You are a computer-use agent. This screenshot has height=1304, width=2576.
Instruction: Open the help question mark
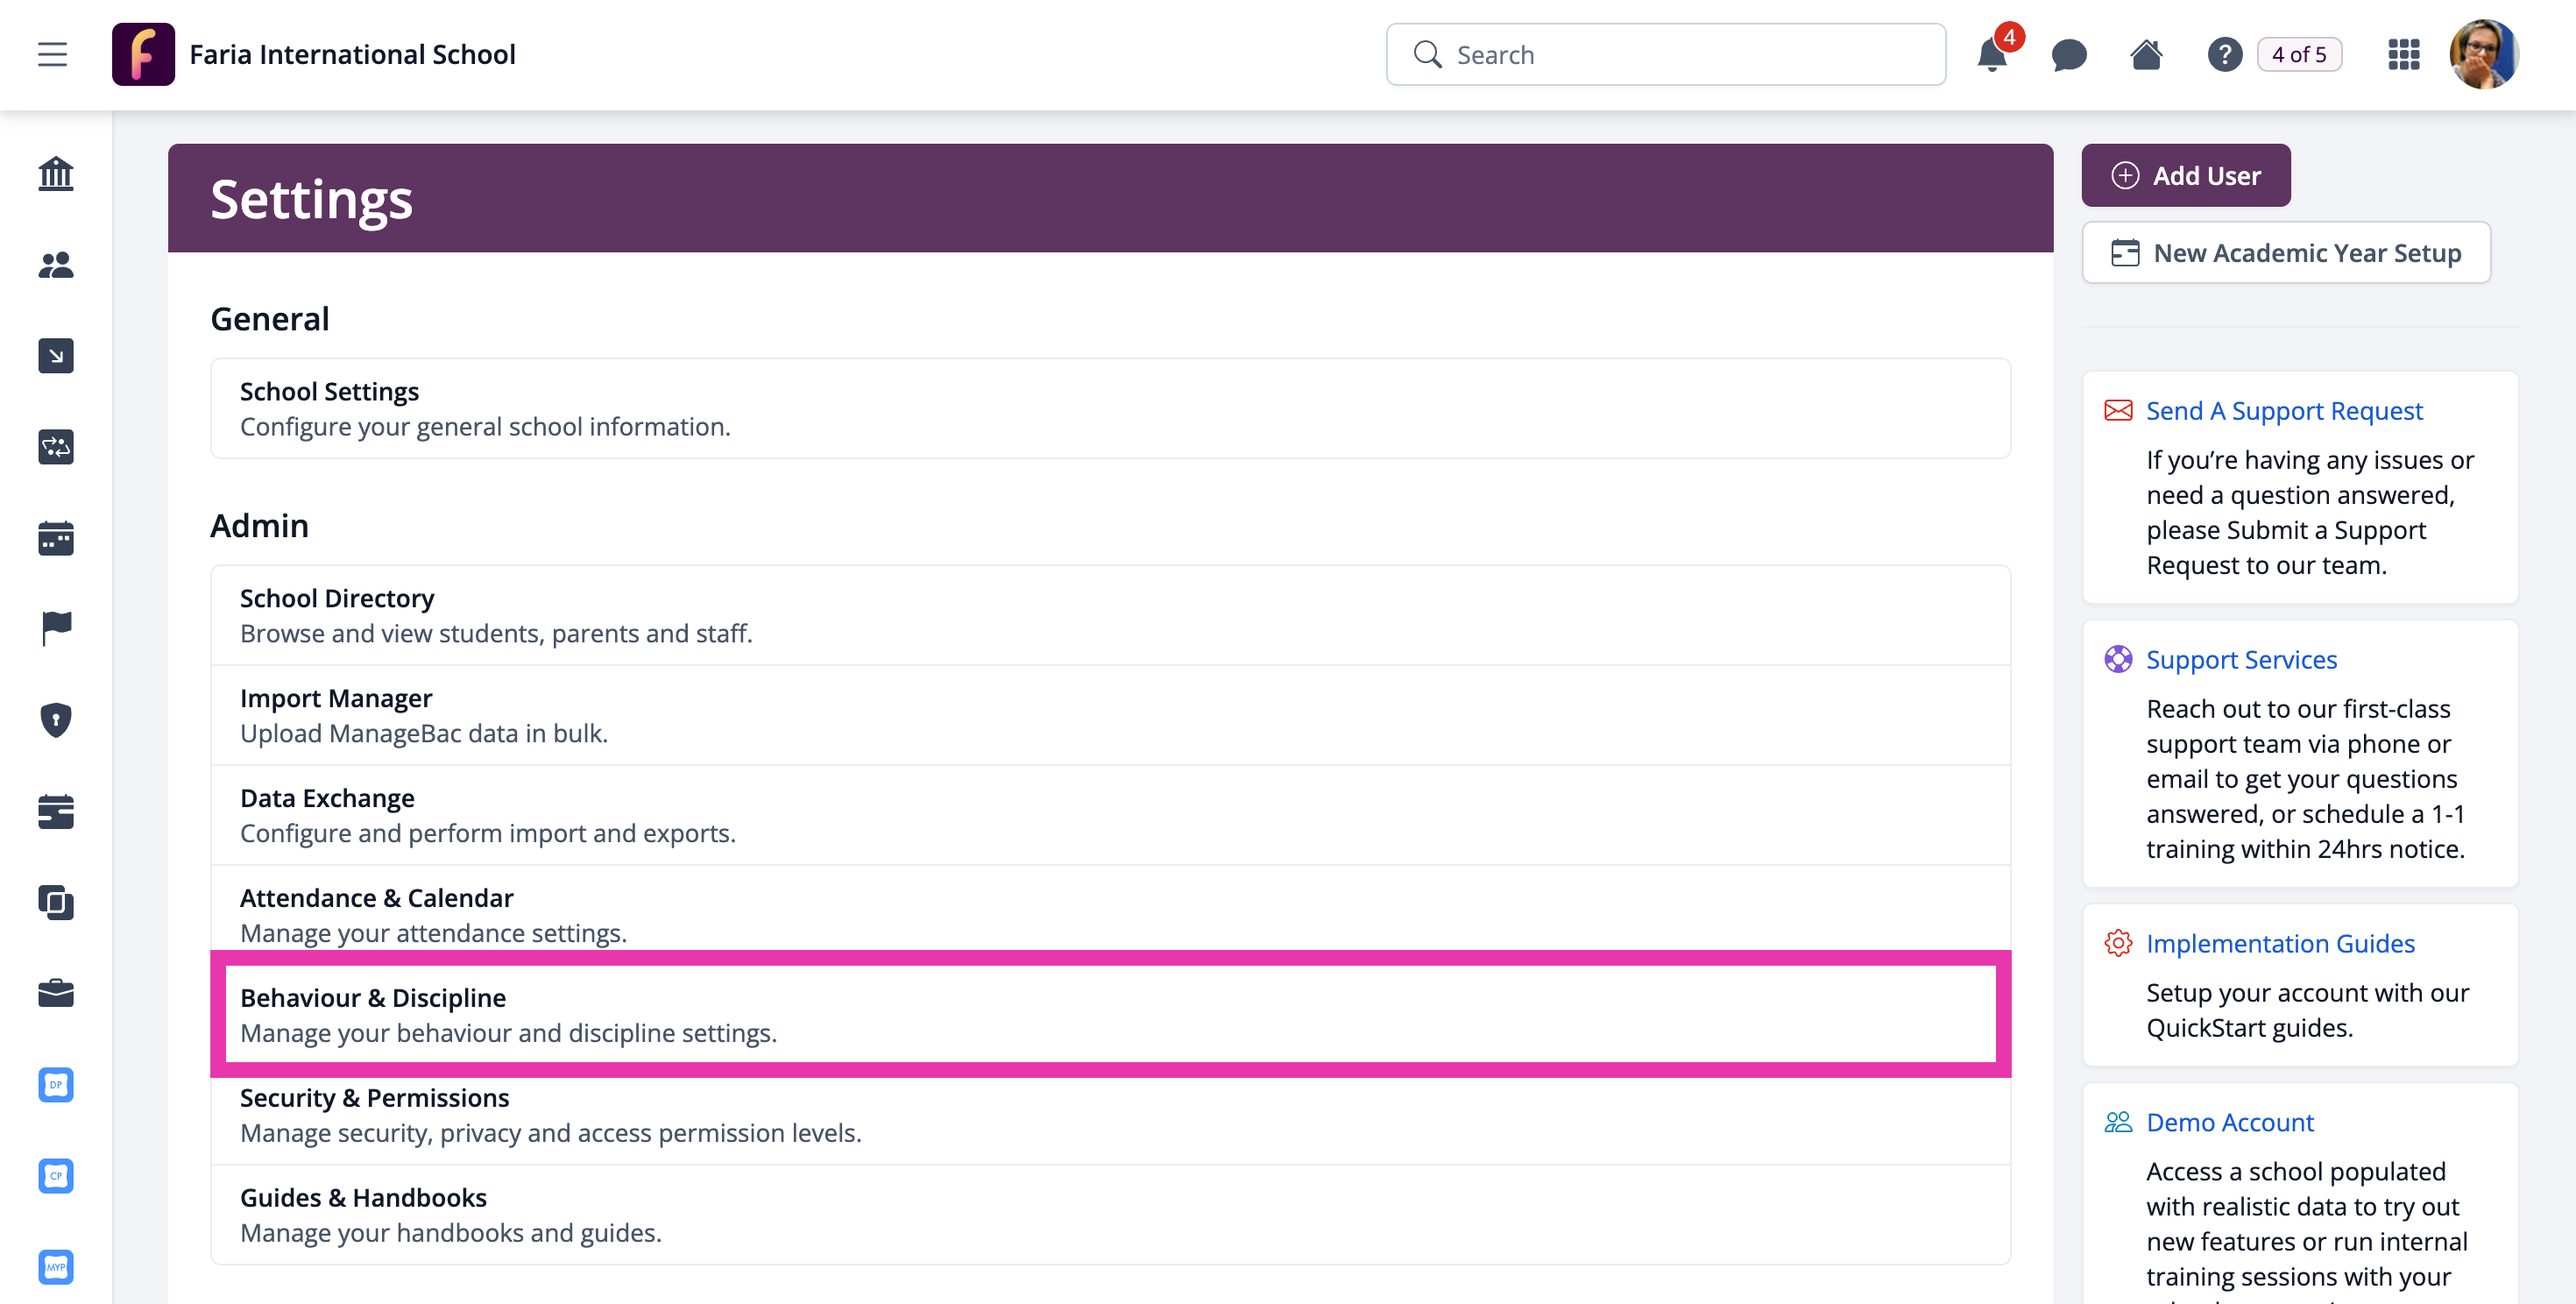coord(2224,54)
